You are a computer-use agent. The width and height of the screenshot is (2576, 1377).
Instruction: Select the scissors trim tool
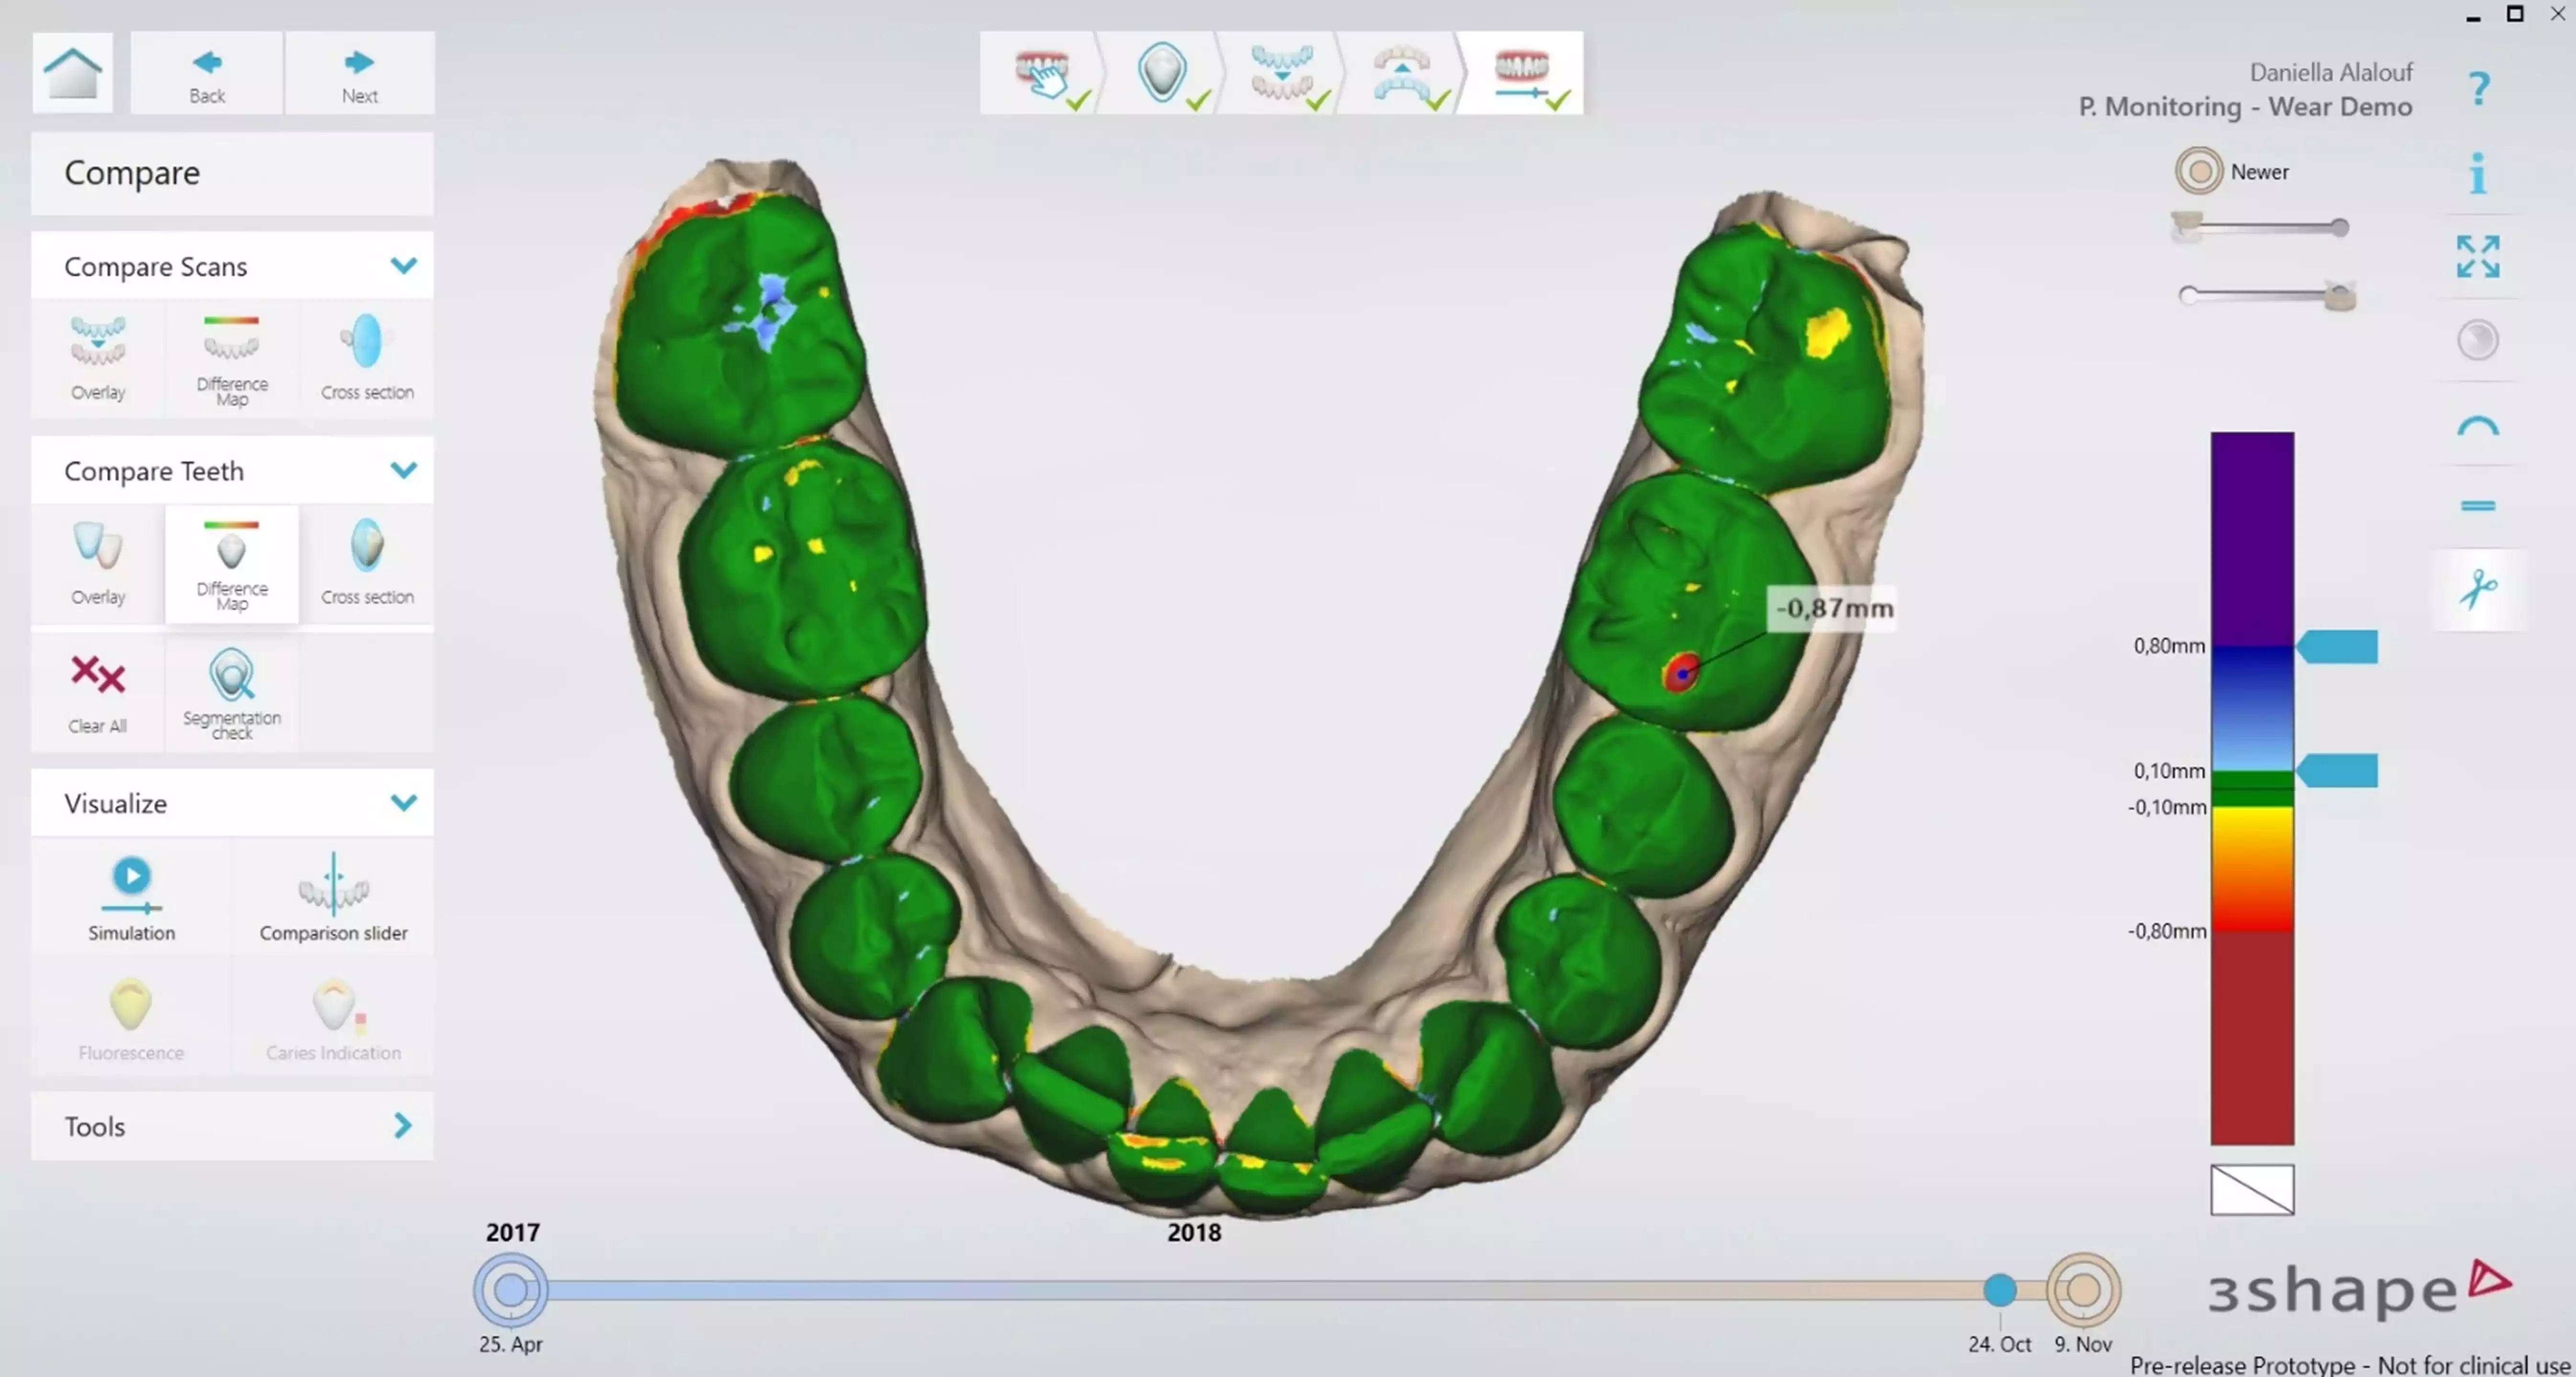[2478, 589]
